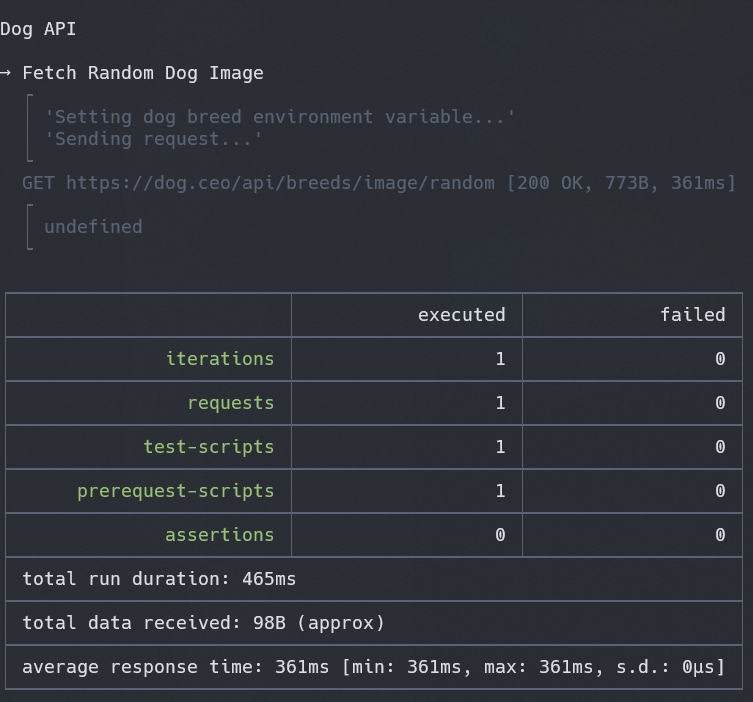The height and width of the screenshot is (702, 753).
Task: Click the 'Dog API' collection title
Action: 38,29
